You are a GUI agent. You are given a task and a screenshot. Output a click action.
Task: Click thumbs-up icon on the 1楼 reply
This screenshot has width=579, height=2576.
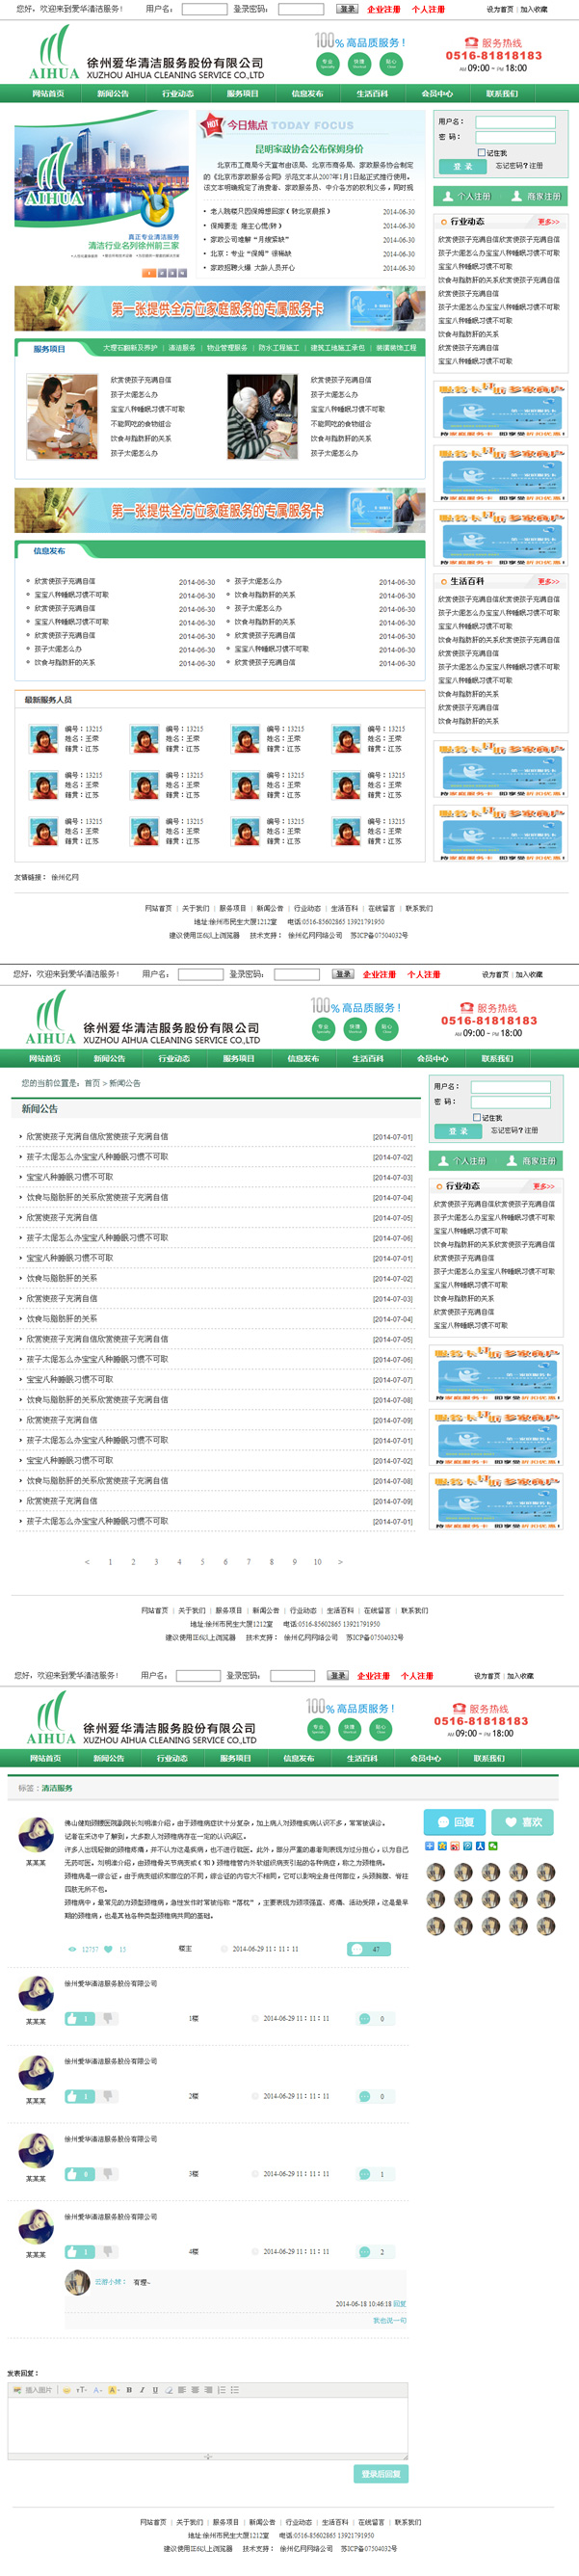coord(73,2018)
